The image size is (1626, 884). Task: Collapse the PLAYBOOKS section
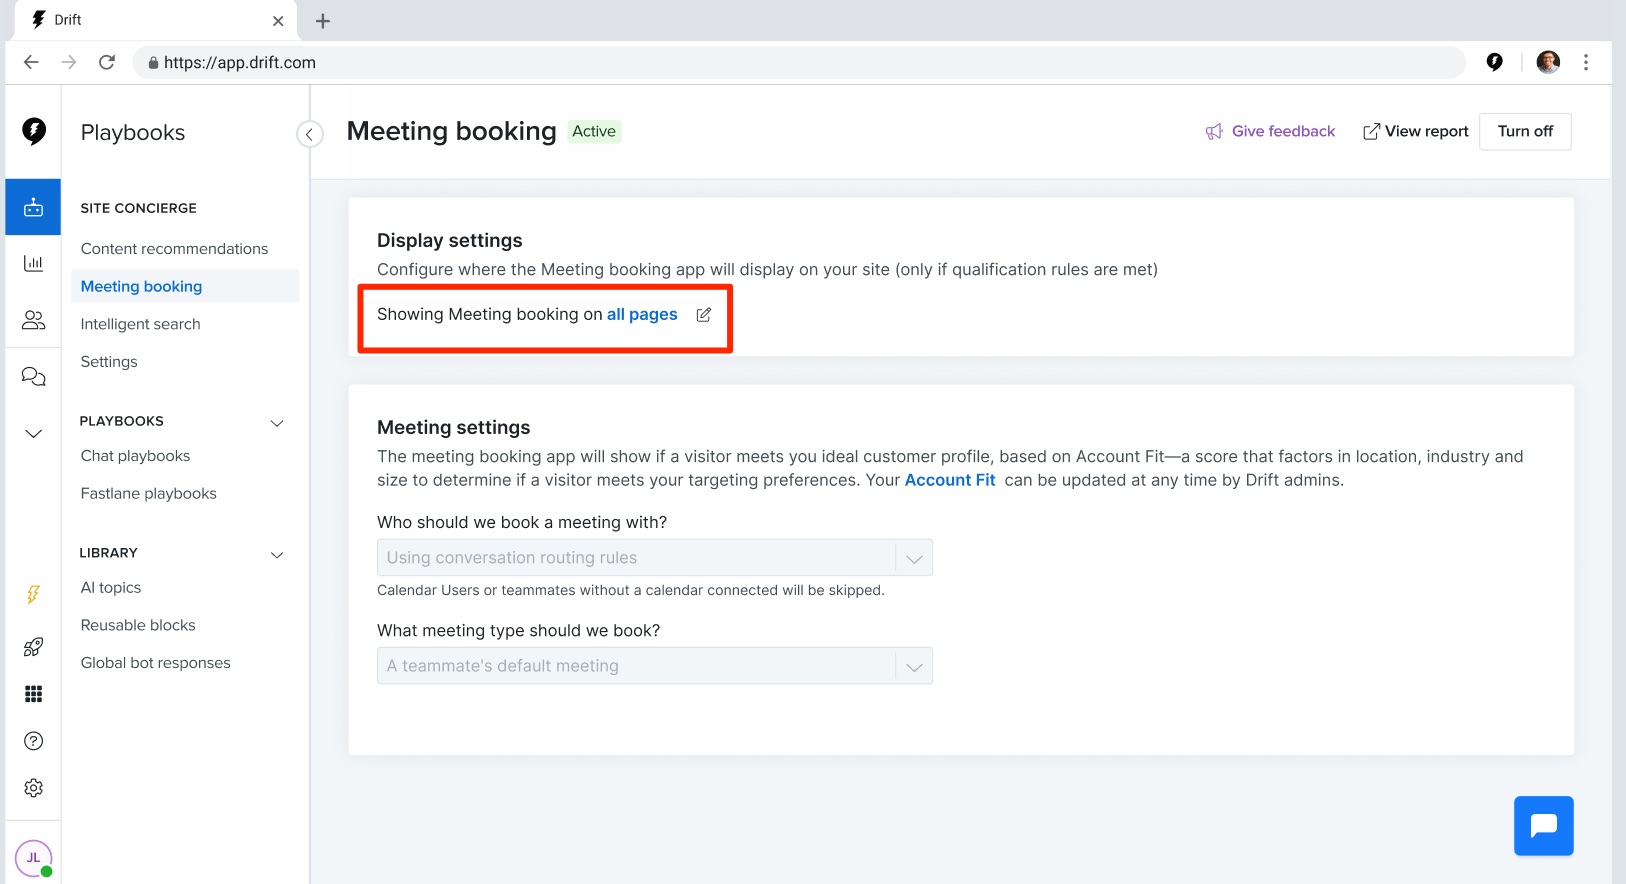pyautogui.click(x=277, y=423)
